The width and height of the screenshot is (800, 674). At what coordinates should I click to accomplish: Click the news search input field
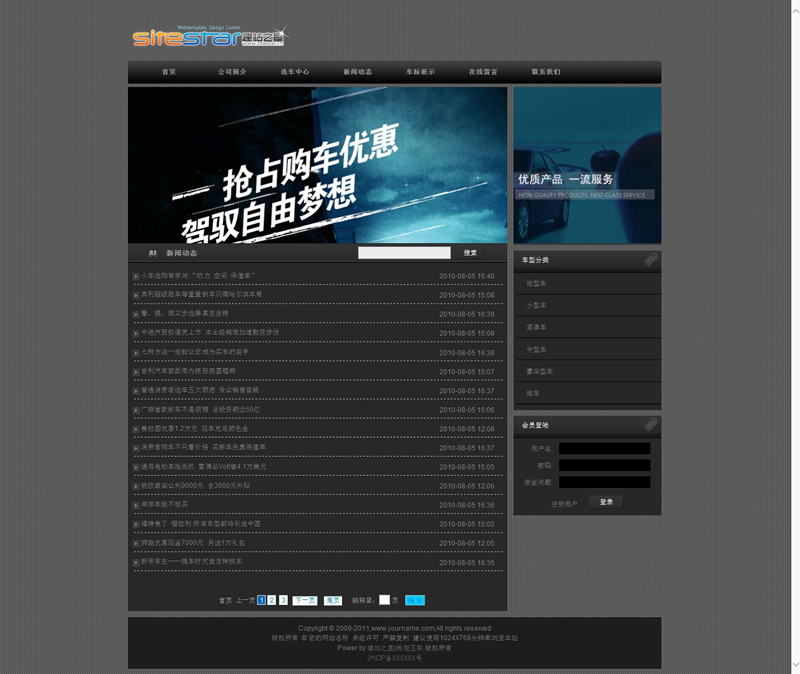(404, 253)
